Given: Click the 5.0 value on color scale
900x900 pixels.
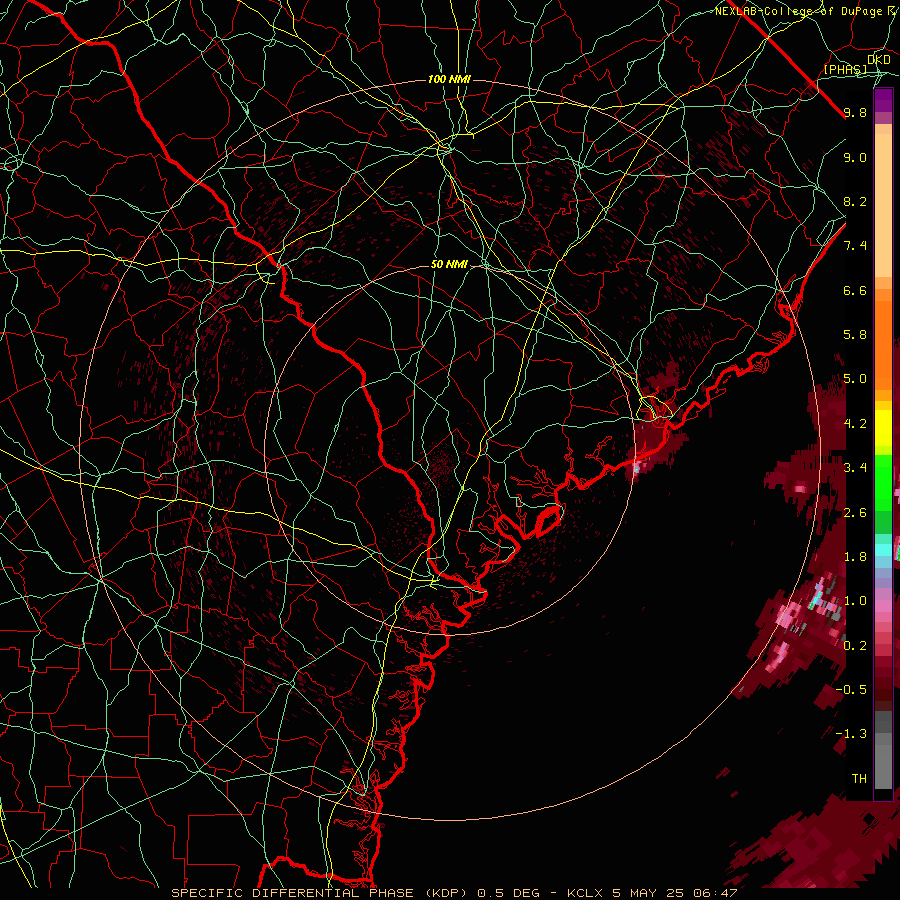Looking at the screenshot, I should click(x=855, y=379).
